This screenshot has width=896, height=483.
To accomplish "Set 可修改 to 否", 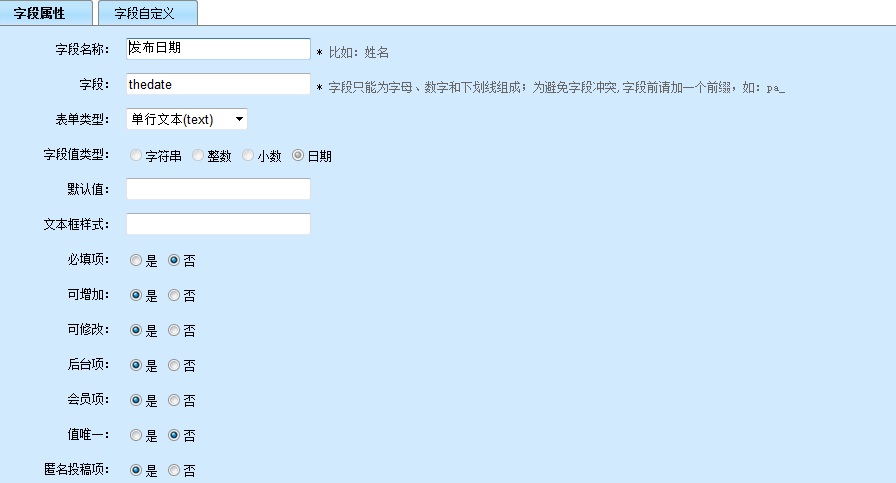I will click(174, 331).
